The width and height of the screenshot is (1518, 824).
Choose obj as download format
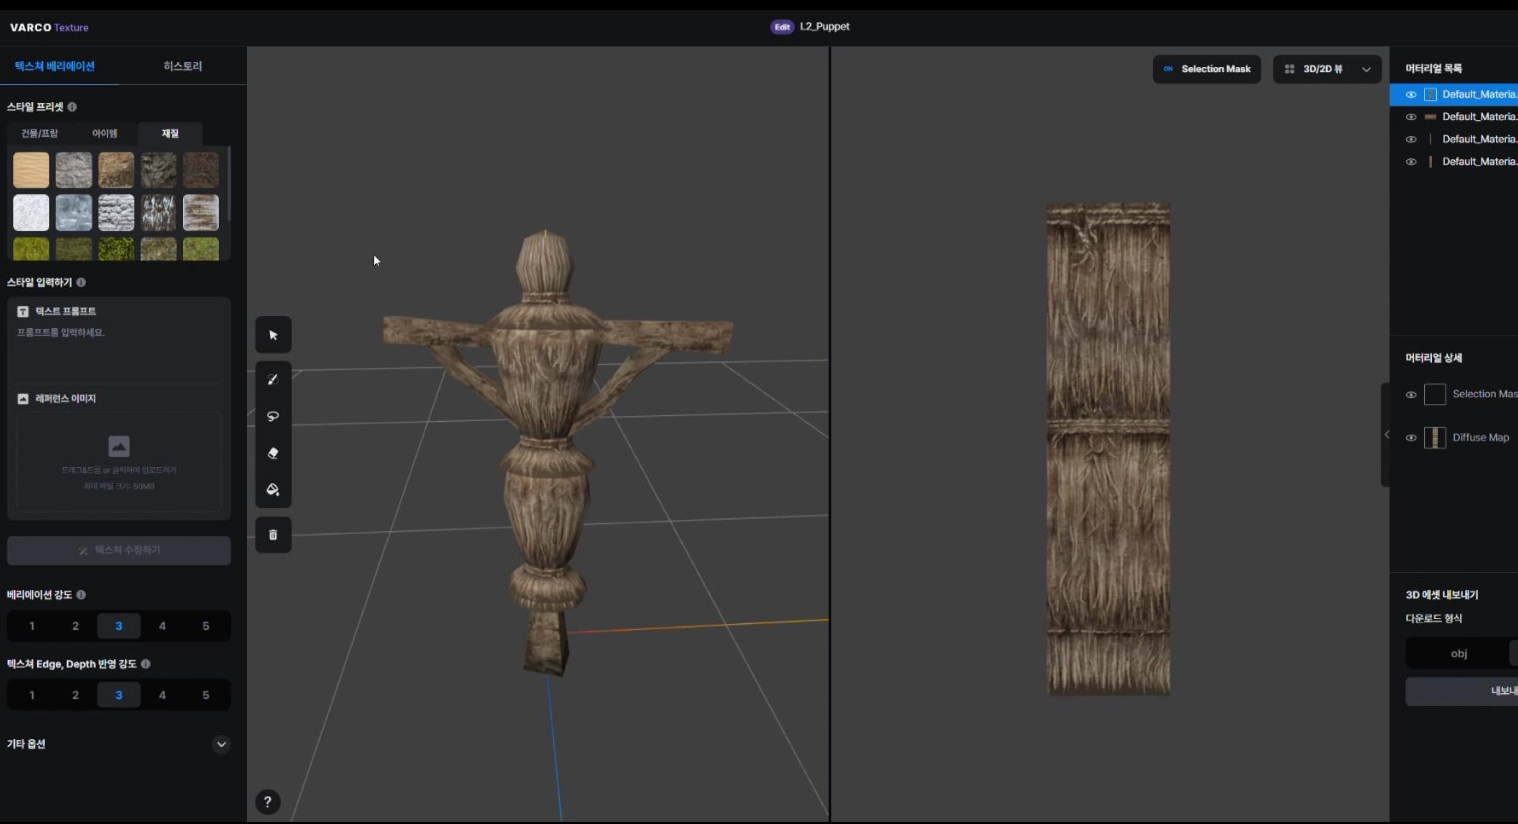coord(1459,653)
